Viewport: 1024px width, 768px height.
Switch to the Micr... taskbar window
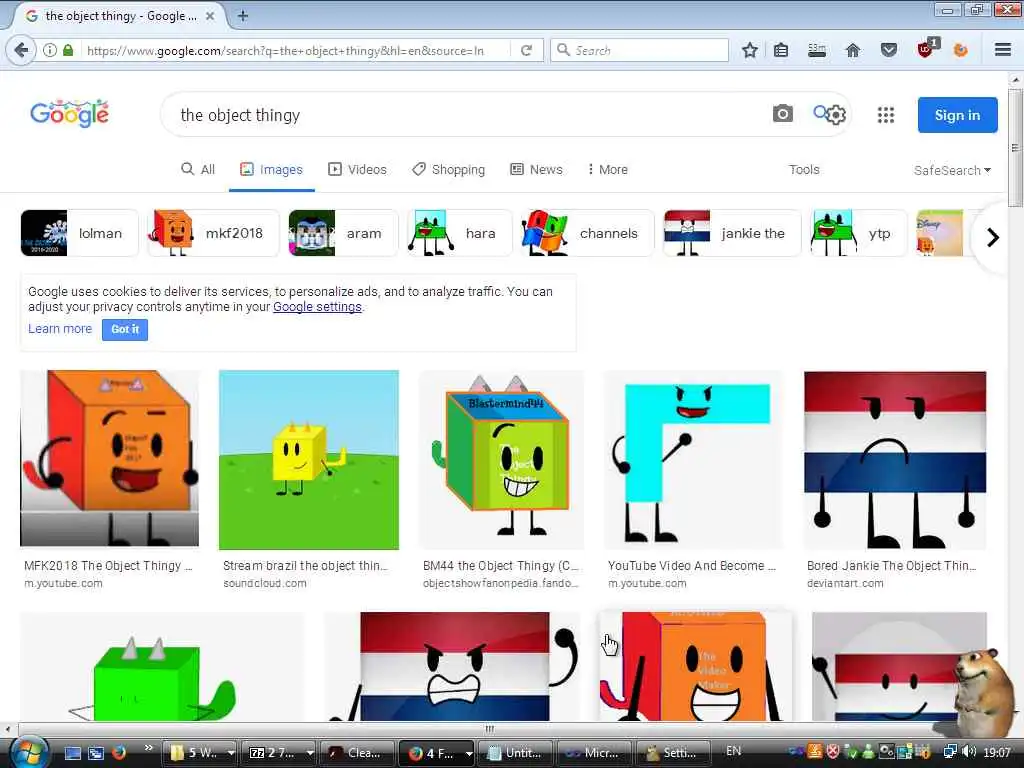pos(594,753)
